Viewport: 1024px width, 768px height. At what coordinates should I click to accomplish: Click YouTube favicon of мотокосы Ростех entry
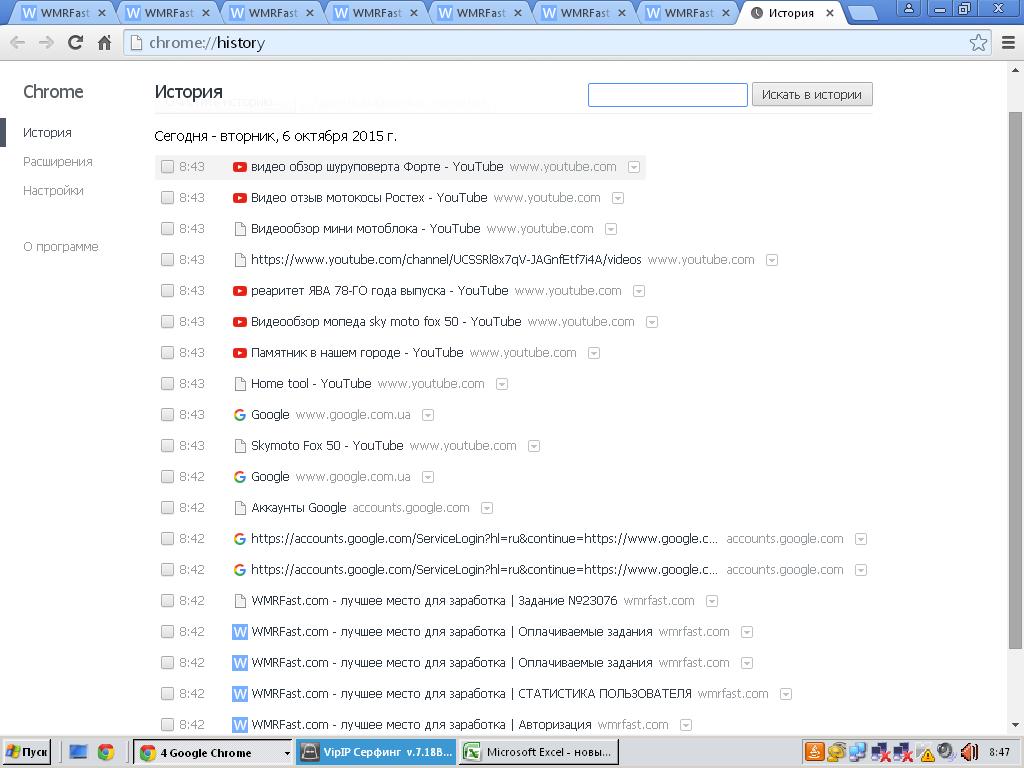240,198
